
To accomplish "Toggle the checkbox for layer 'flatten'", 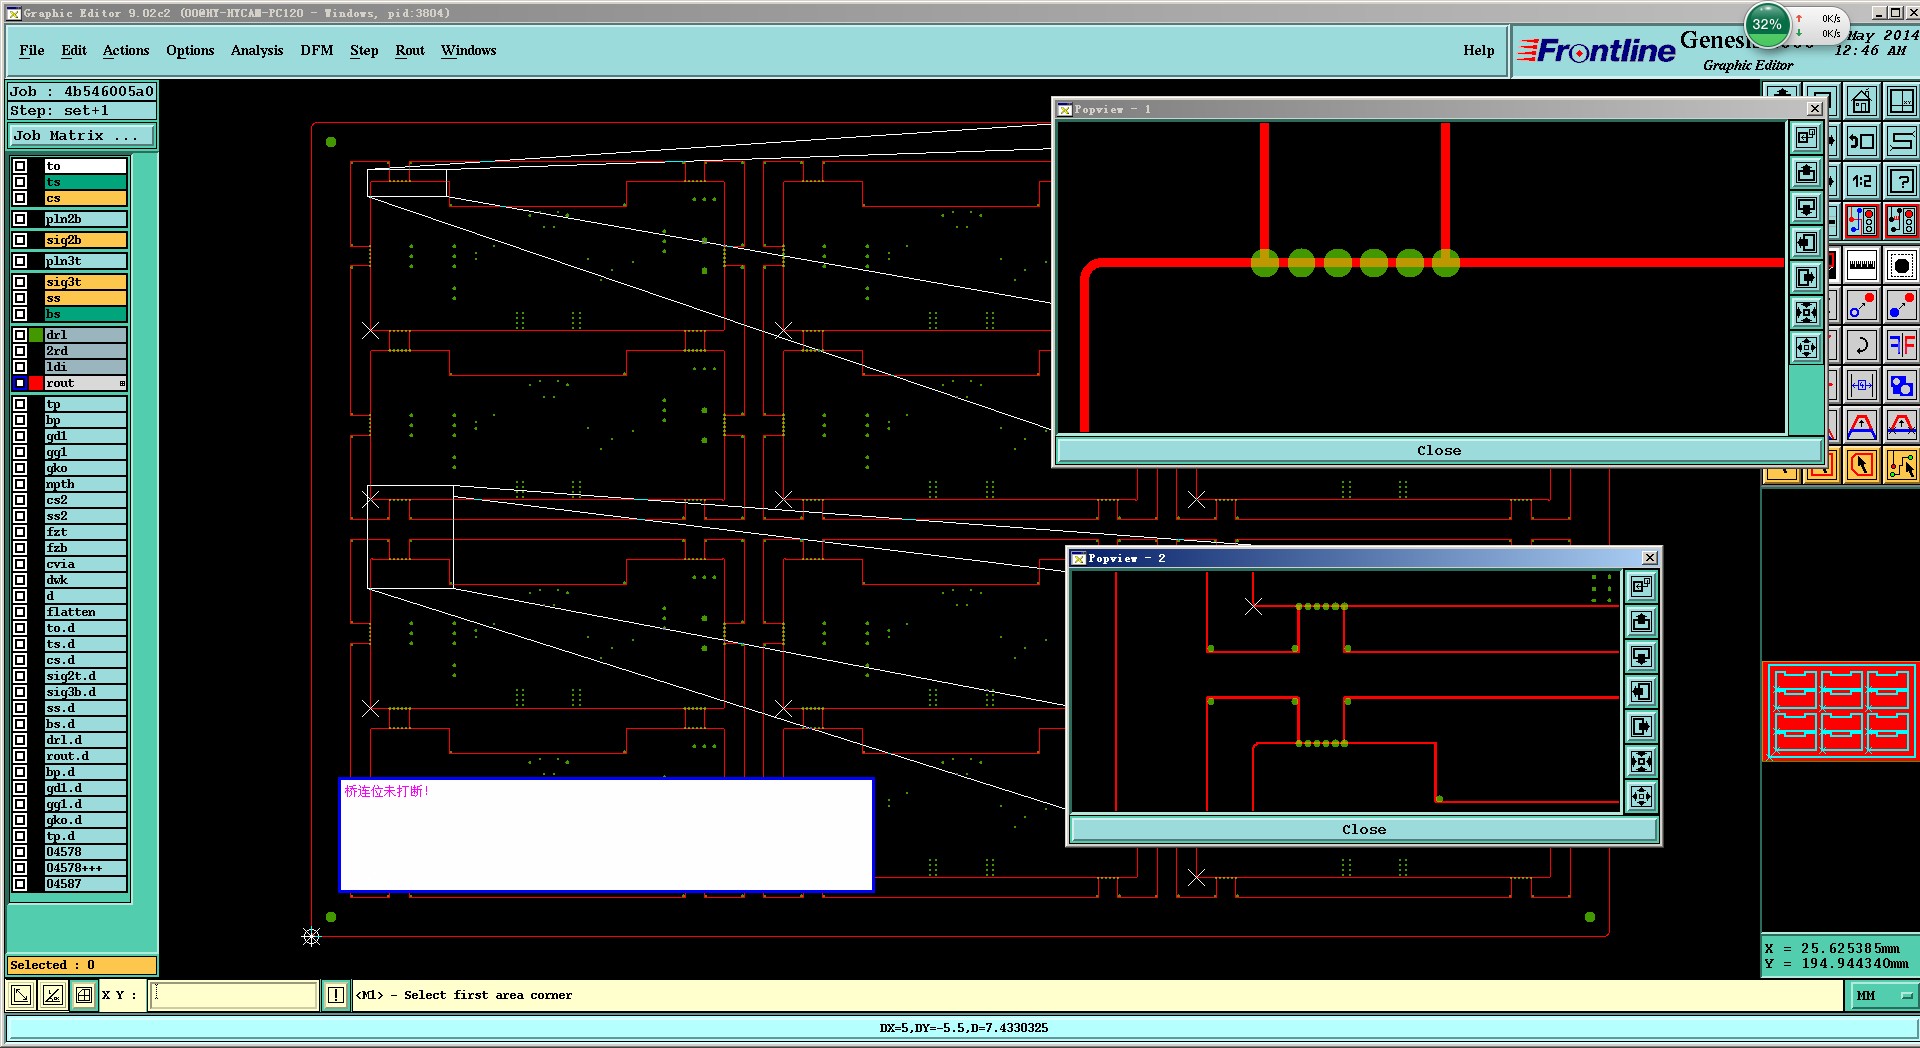I will click(20, 612).
